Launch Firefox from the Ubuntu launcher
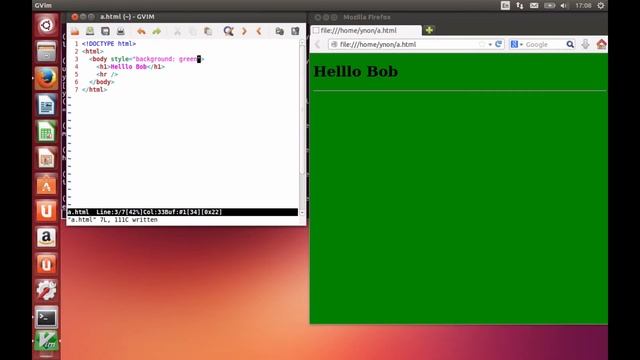Image resolution: width=640 pixels, height=360 pixels. coord(46,78)
